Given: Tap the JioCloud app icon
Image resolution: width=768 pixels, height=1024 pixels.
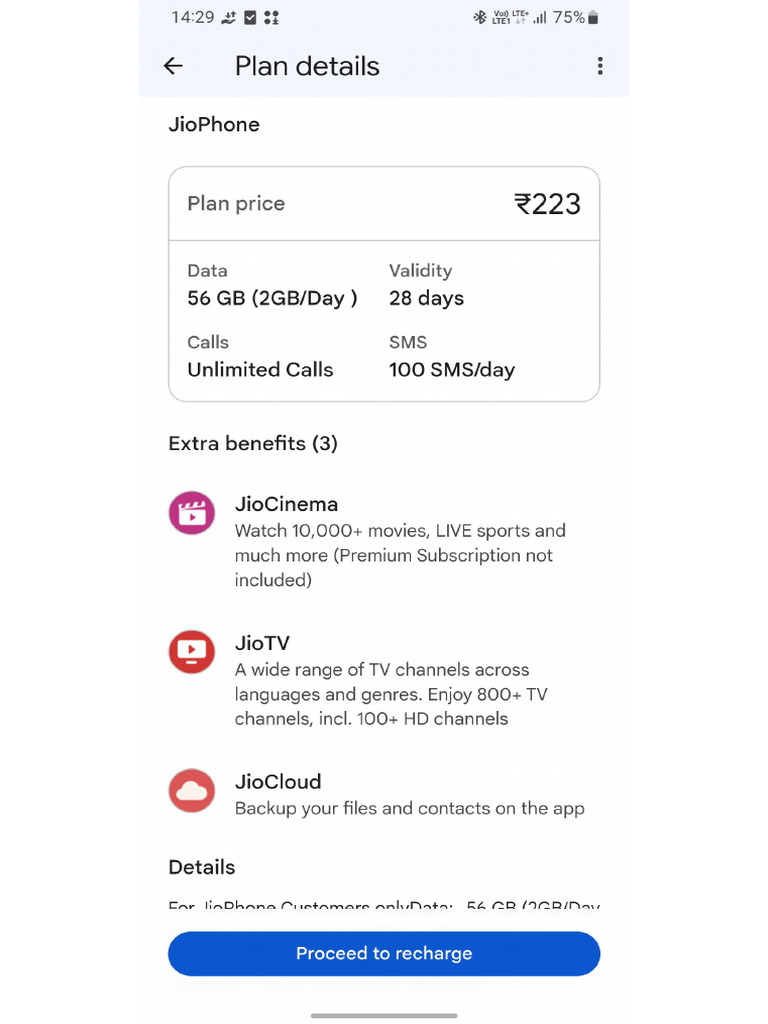Looking at the screenshot, I should [x=191, y=791].
